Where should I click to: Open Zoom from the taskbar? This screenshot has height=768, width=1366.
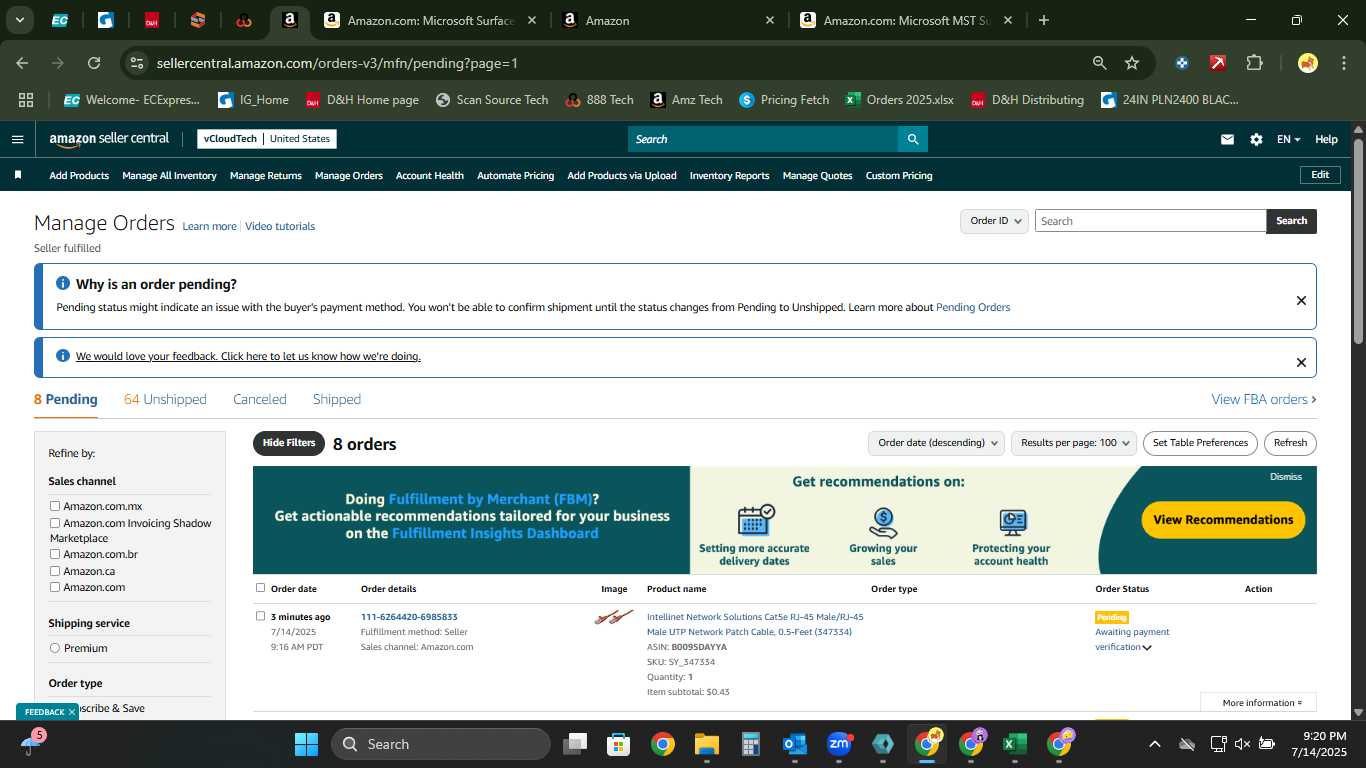pos(839,744)
